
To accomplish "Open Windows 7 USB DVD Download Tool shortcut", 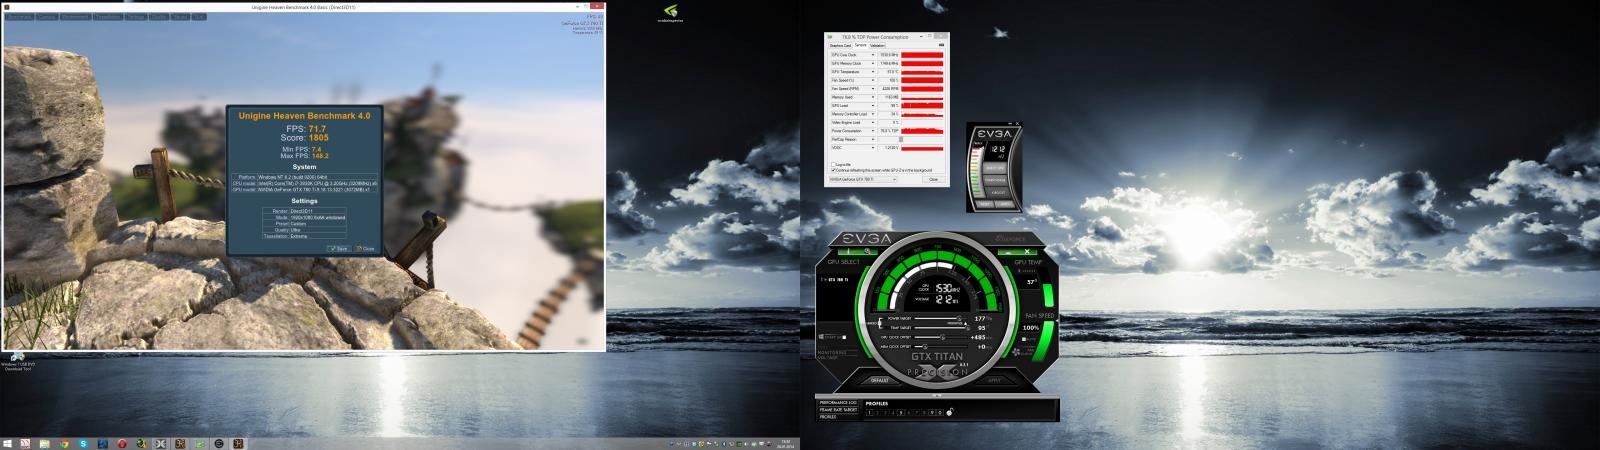I will [16, 360].
